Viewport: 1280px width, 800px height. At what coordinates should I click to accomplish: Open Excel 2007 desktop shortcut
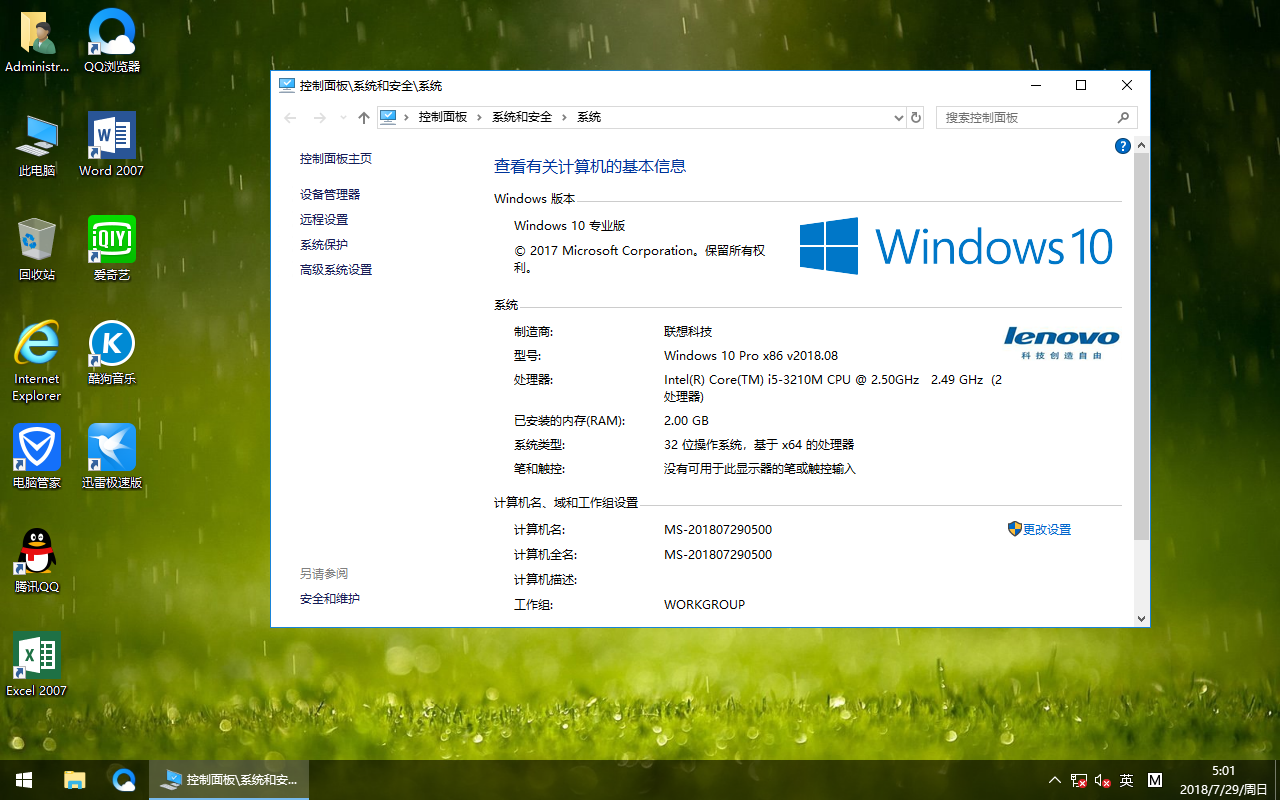tap(37, 666)
